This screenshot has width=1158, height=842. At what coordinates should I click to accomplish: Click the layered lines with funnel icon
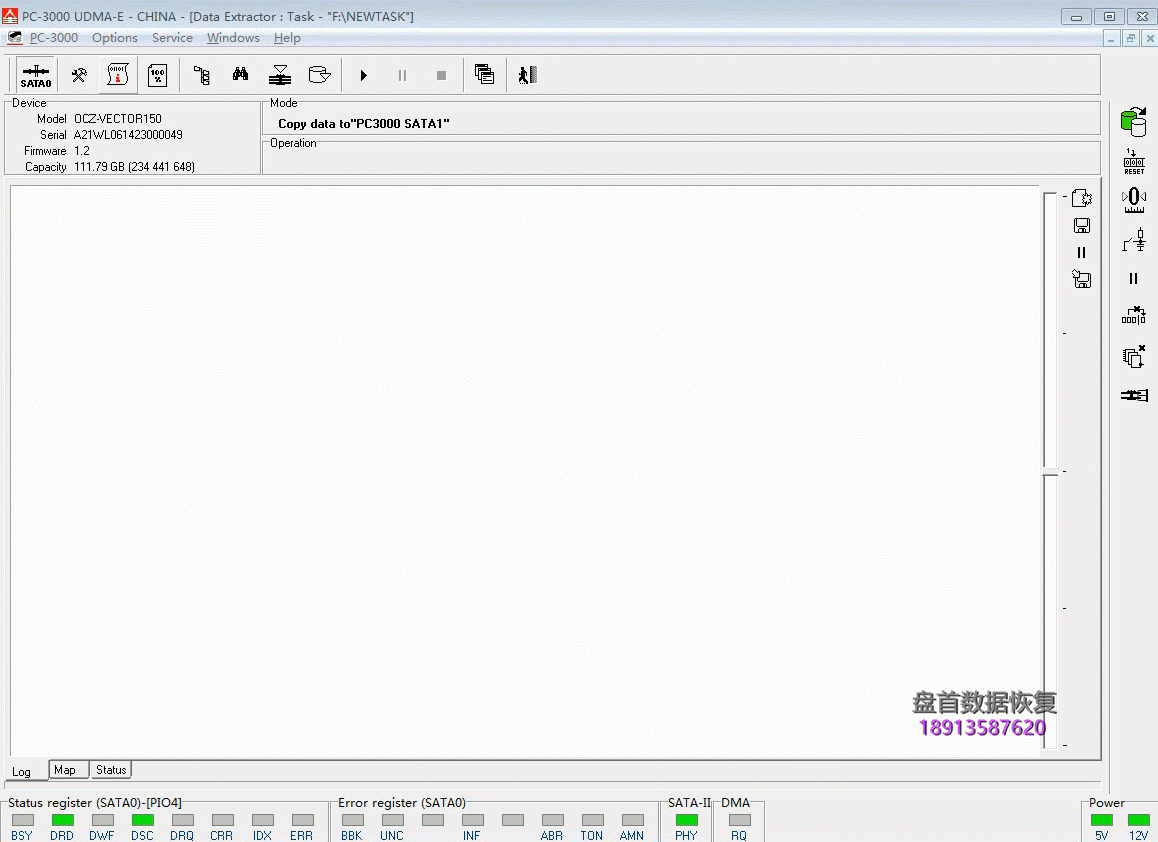pyautogui.click(x=280, y=75)
